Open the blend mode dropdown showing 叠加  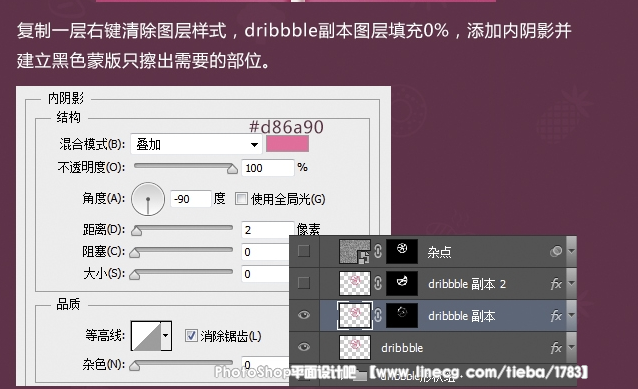(197, 144)
